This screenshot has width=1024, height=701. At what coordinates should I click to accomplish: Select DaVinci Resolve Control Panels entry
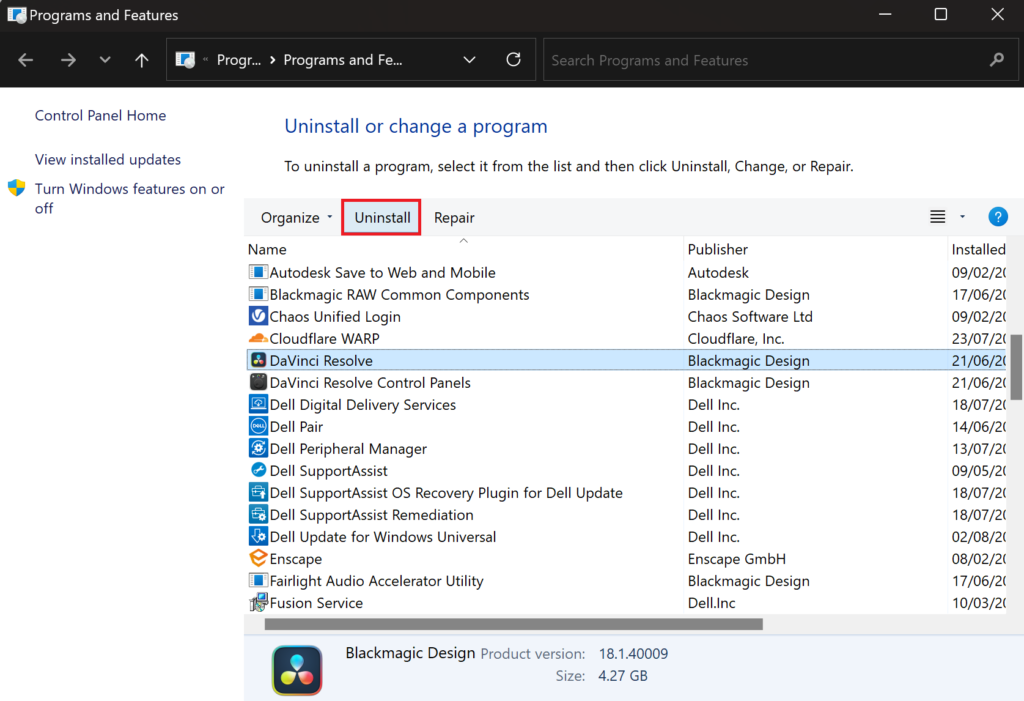pos(370,383)
